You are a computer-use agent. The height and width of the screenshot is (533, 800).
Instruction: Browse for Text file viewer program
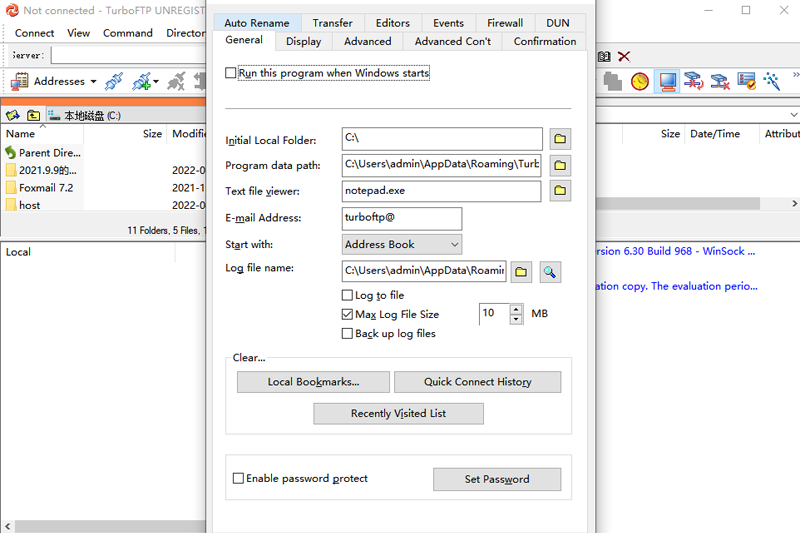(560, 191)
